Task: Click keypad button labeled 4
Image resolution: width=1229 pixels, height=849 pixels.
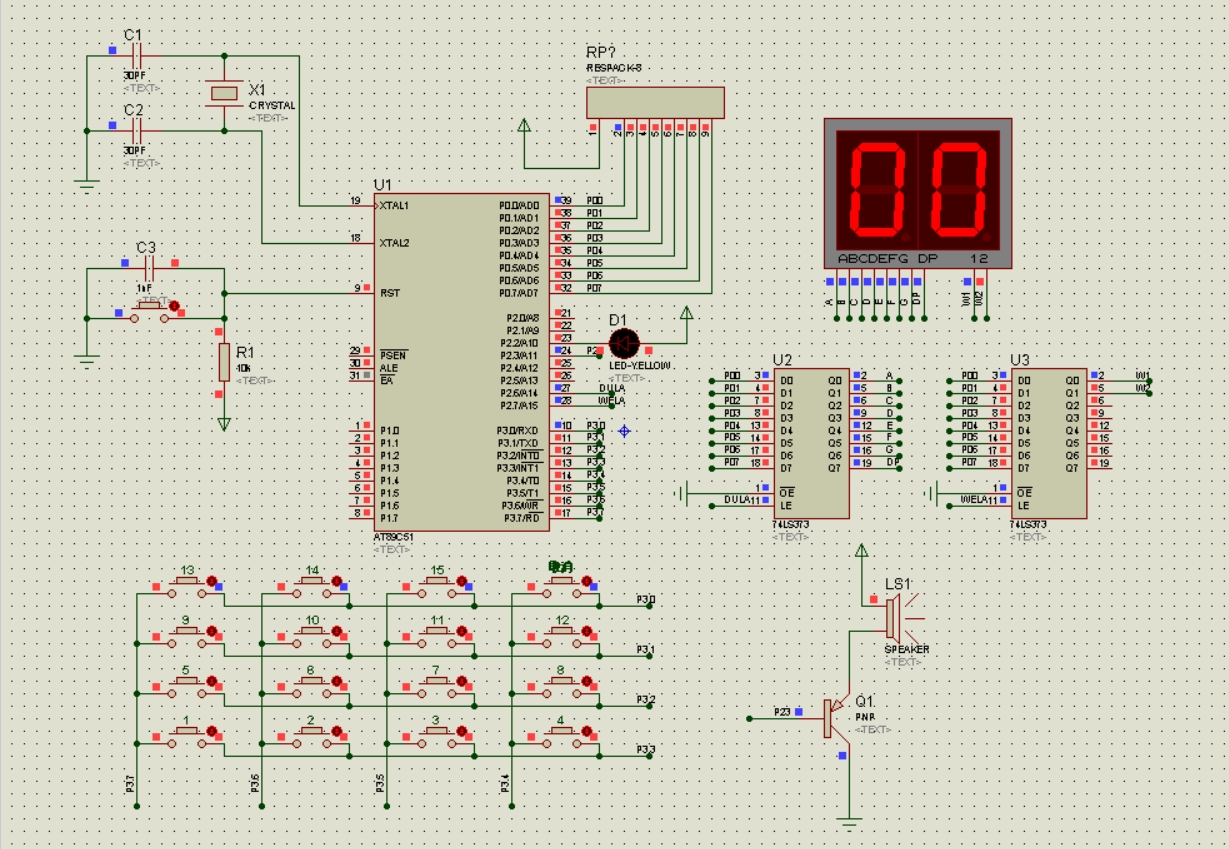Action: pyautogui.click(x=562, y=737)
